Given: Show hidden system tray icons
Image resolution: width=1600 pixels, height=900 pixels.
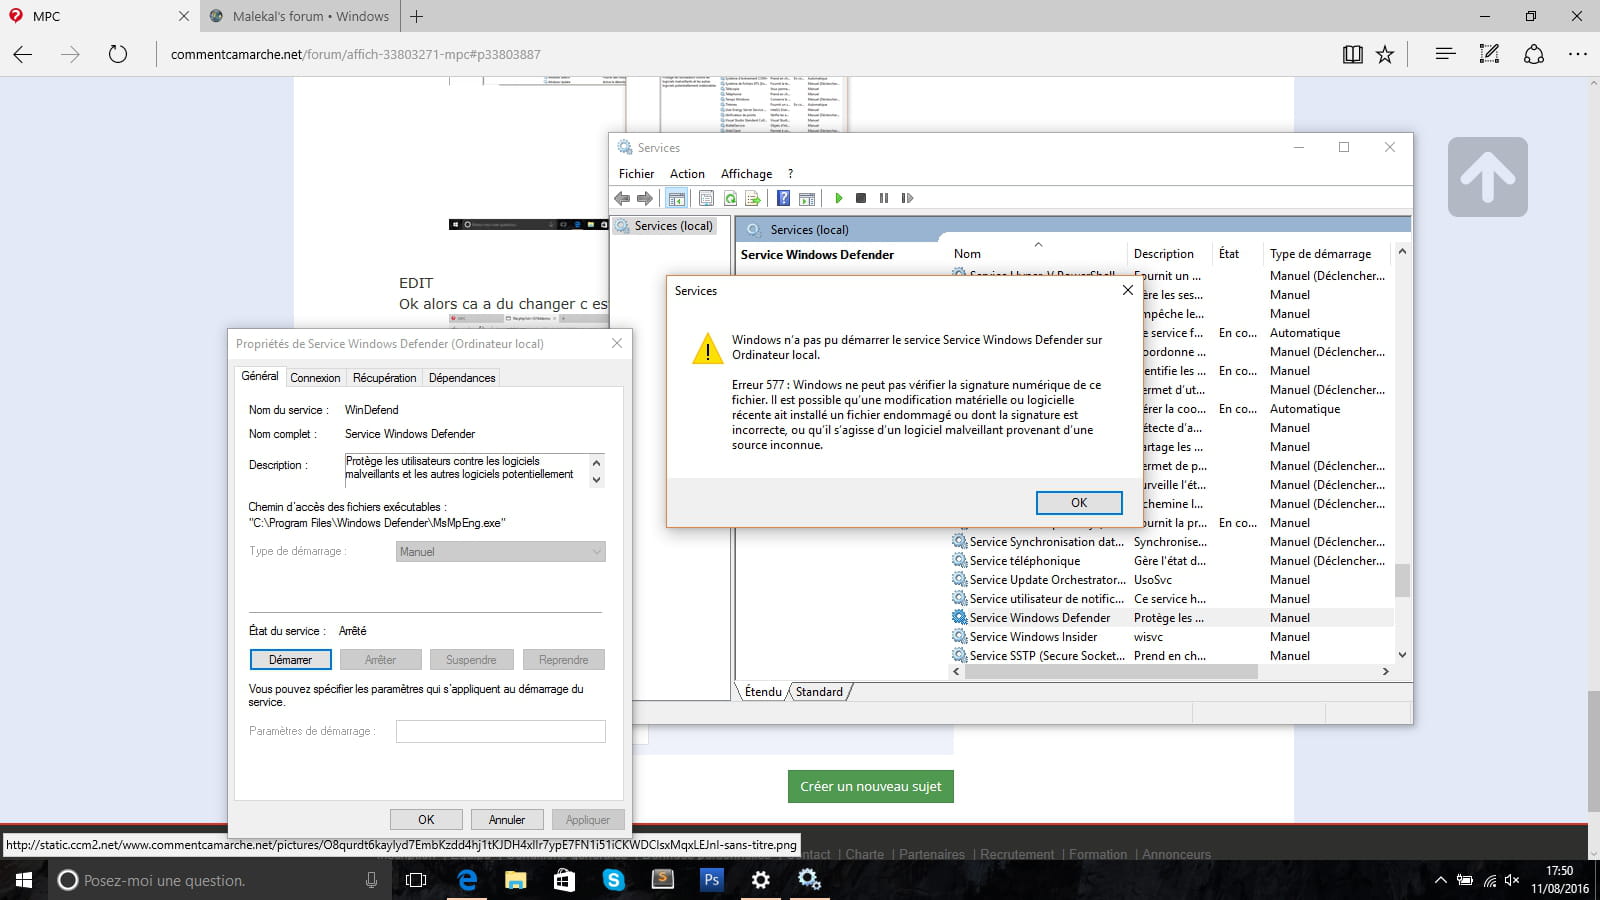Looking at the screenshot, I should pos(1440,880).
